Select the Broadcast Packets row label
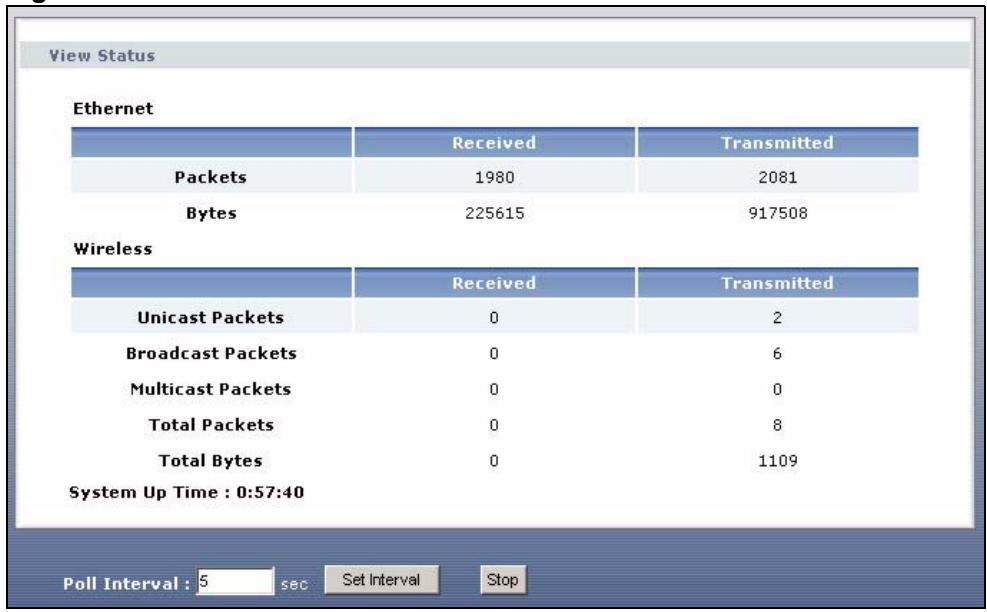This screenshot has width=987, height=612. 211,353
